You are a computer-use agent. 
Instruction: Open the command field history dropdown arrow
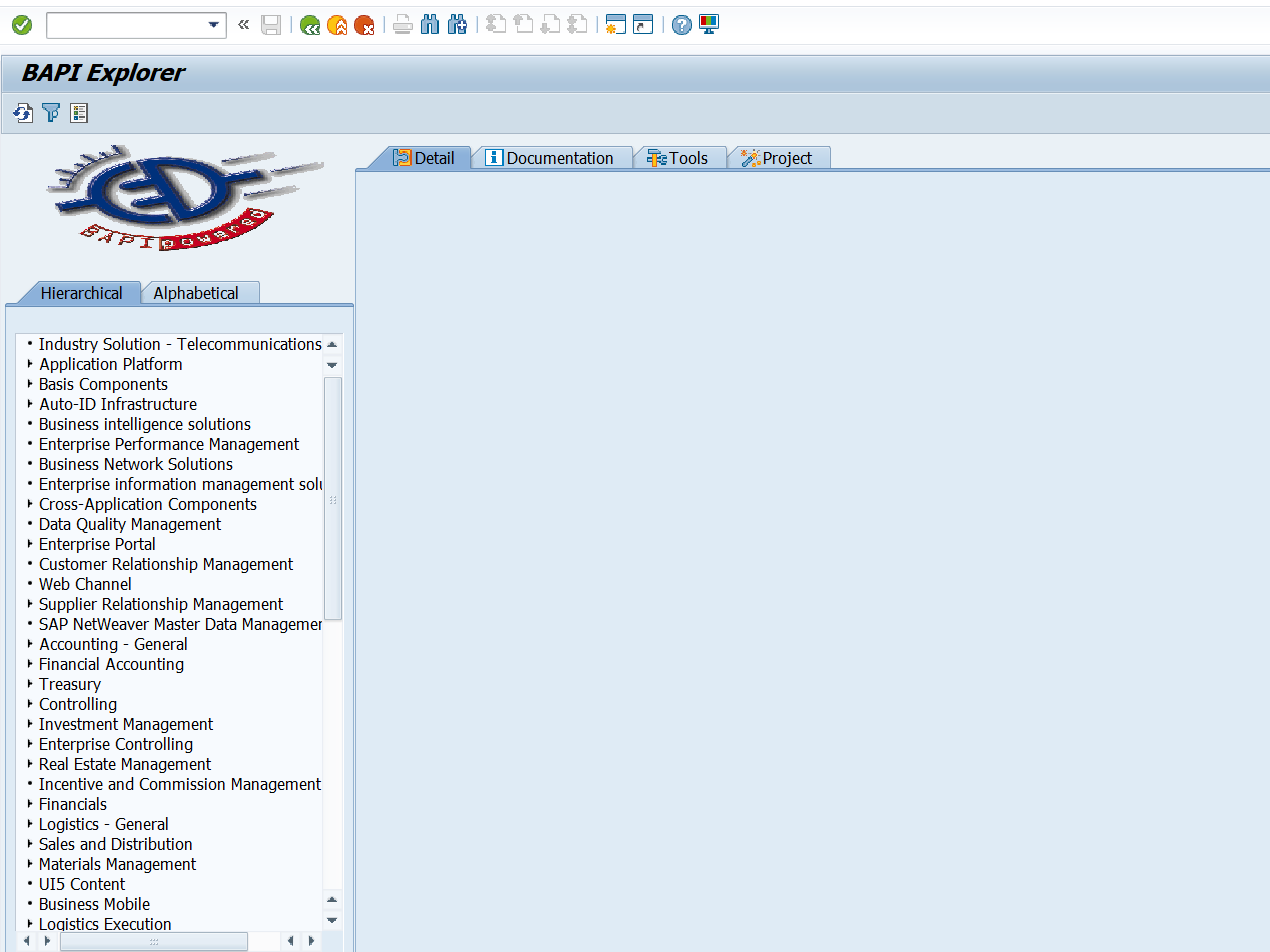click(215, 25)
